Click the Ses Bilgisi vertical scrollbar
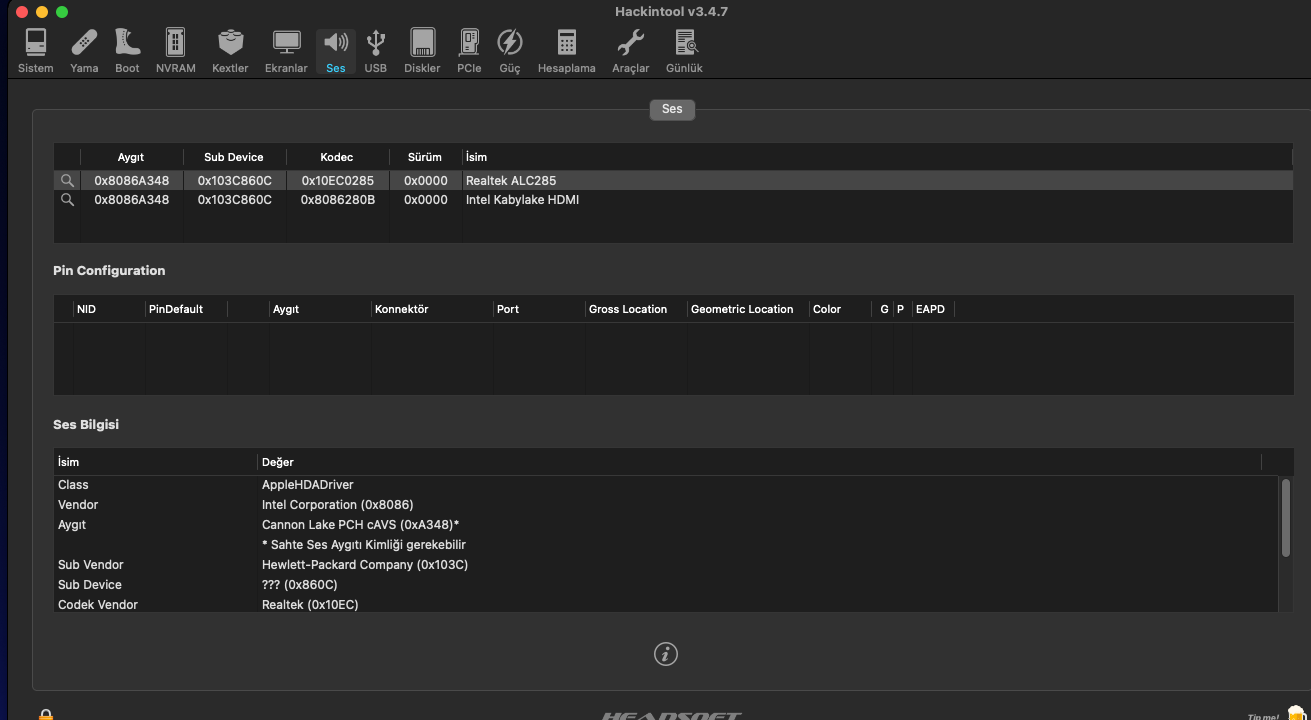1311x720 pixels. 1285,518
